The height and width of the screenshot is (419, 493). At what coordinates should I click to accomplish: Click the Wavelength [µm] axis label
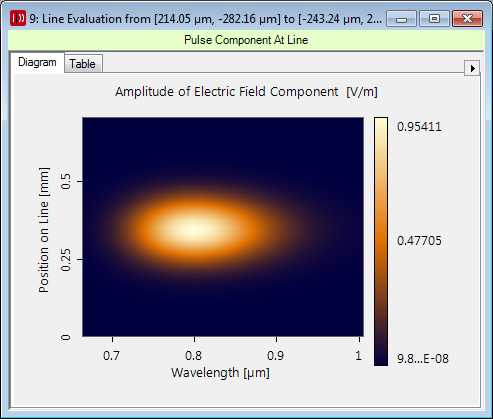[220, 373]
